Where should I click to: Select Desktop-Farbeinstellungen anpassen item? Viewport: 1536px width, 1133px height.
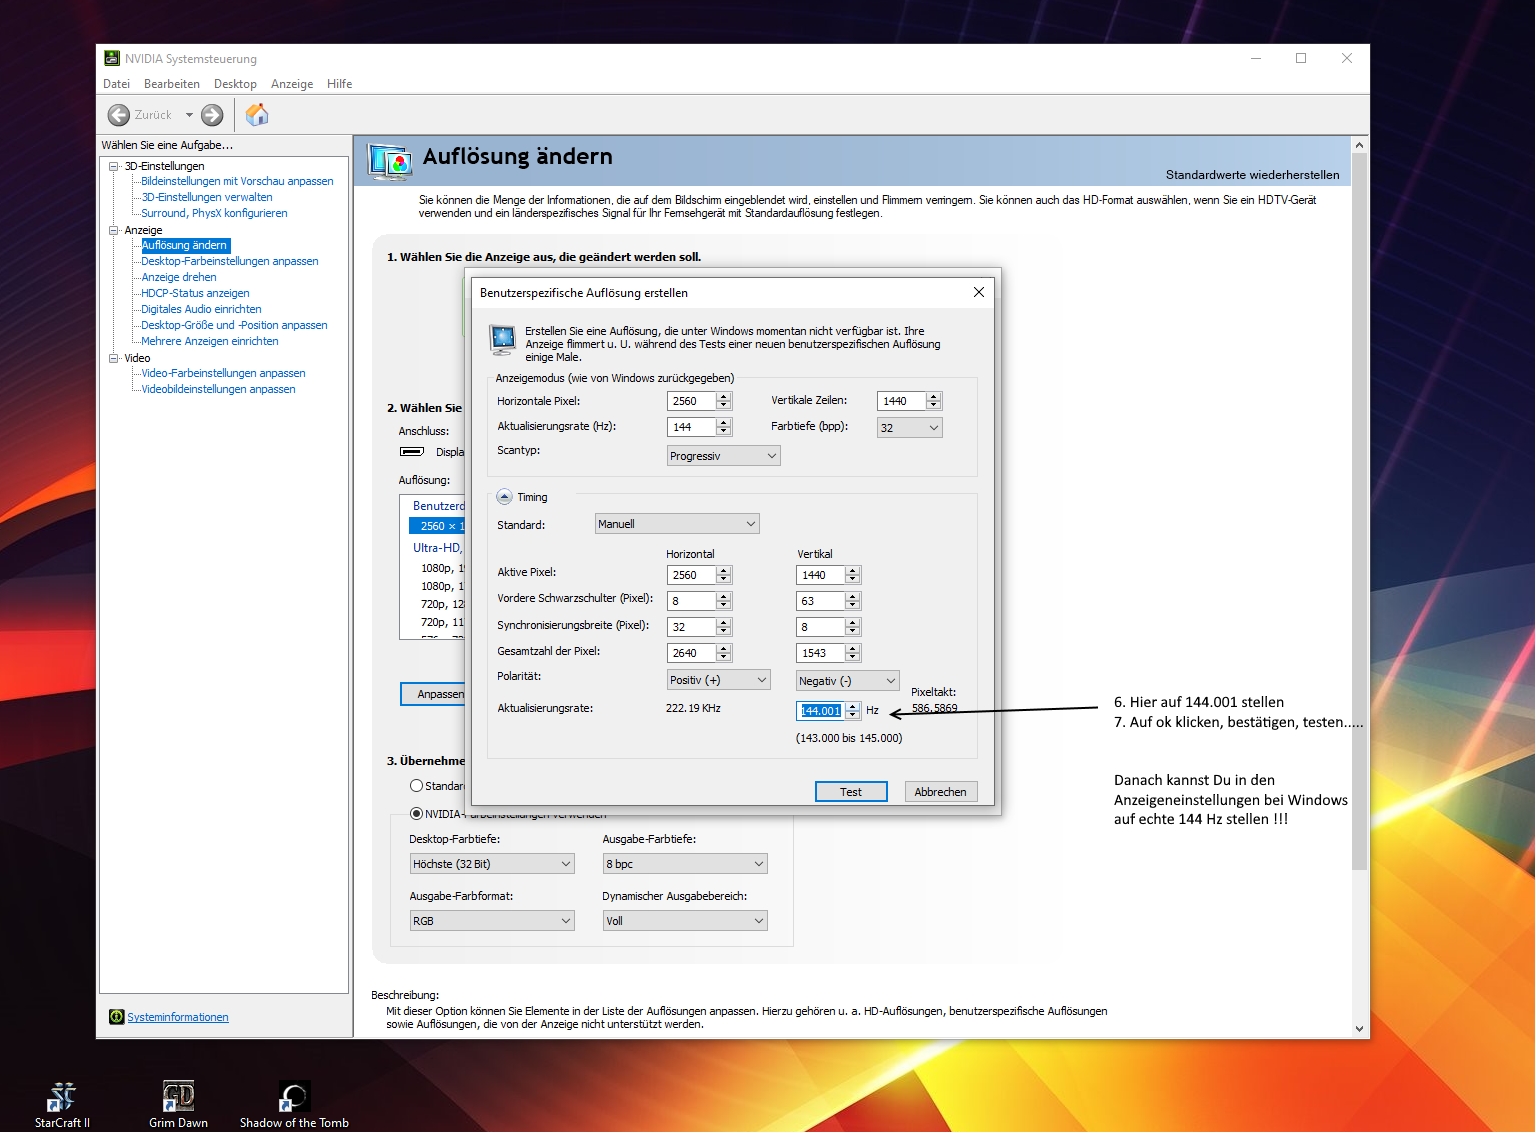click(230, 261)
